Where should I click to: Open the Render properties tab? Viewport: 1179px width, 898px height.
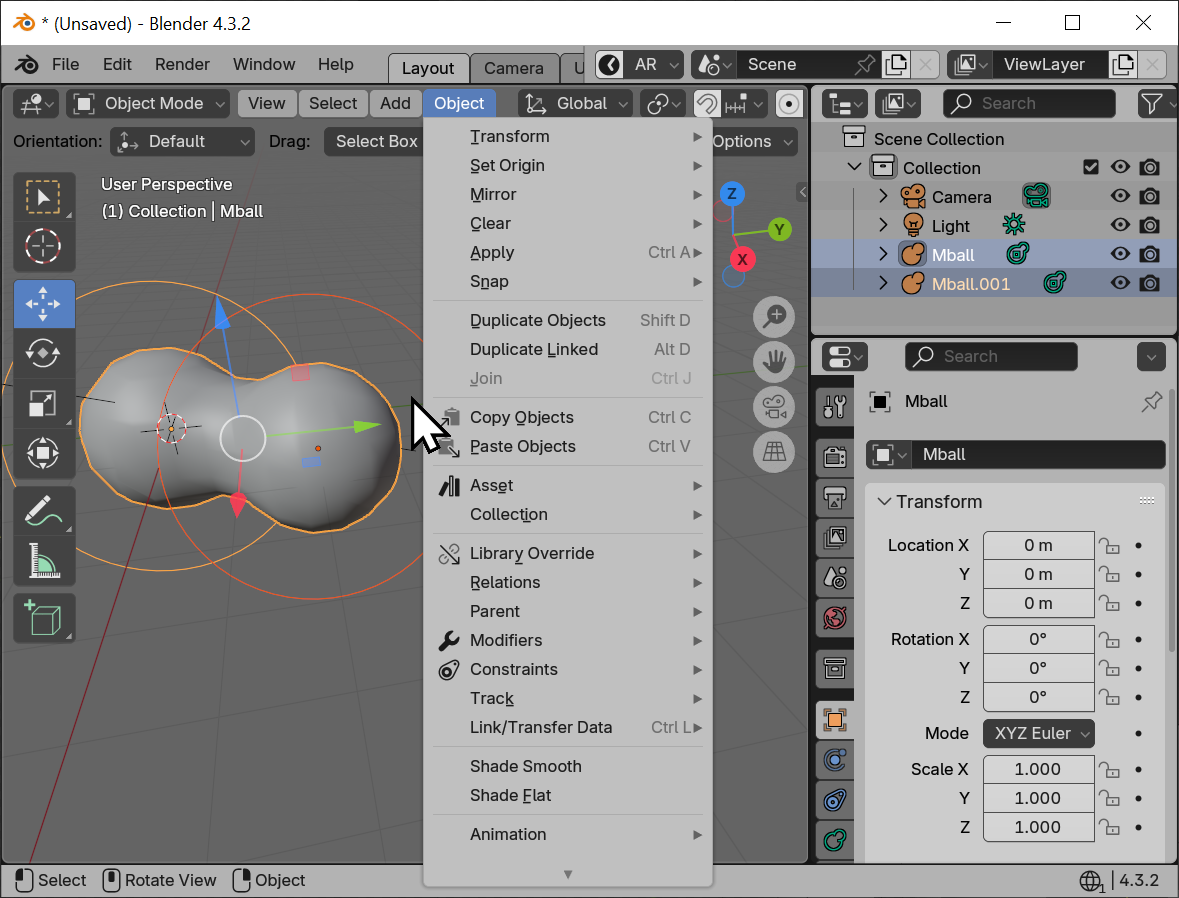click(835, 457)
